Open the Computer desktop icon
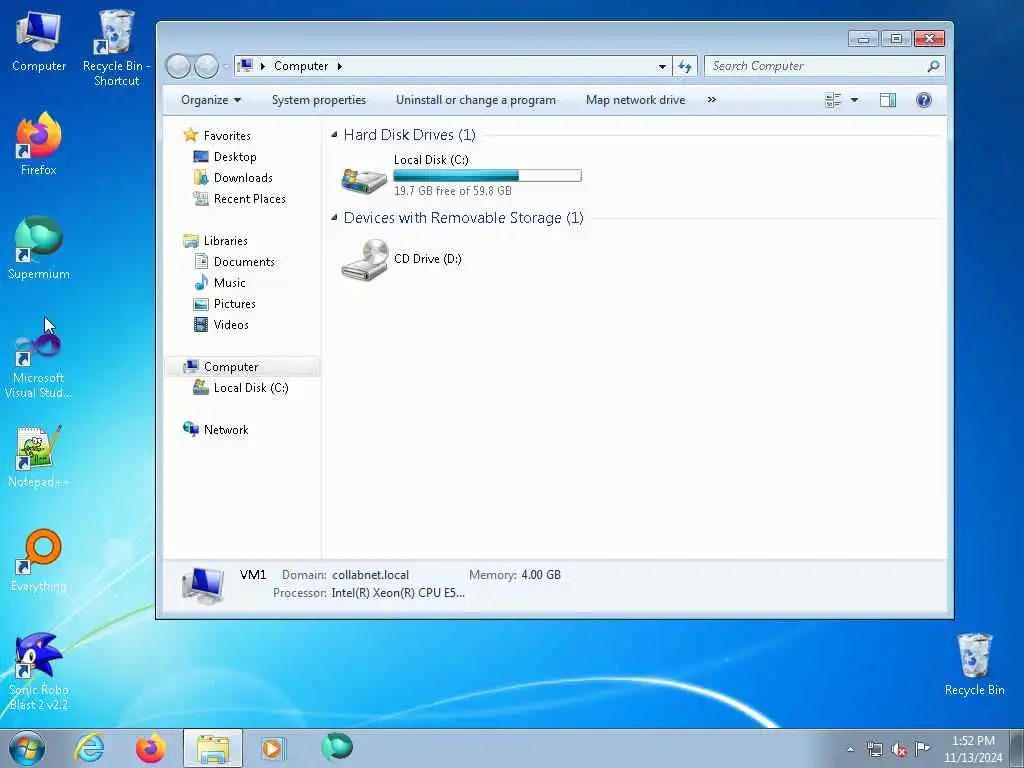The image size is (1024, 768). [39, 40]
